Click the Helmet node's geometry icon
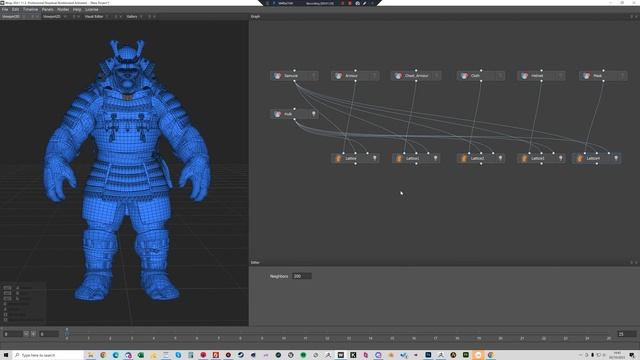The width and height of the screenshot is (640, 360). point(524,76)
